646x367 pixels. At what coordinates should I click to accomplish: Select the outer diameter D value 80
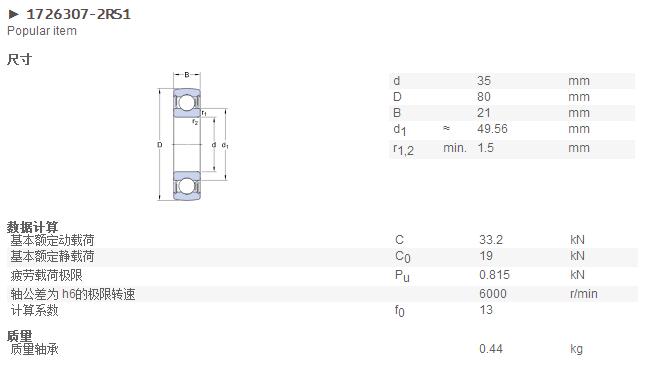point(484,97)
